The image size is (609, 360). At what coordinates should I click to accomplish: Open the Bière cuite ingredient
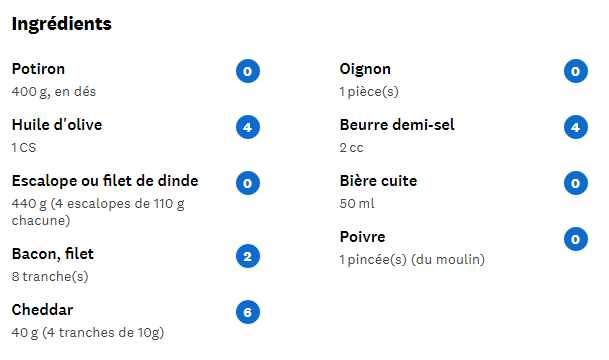(378, 181)
